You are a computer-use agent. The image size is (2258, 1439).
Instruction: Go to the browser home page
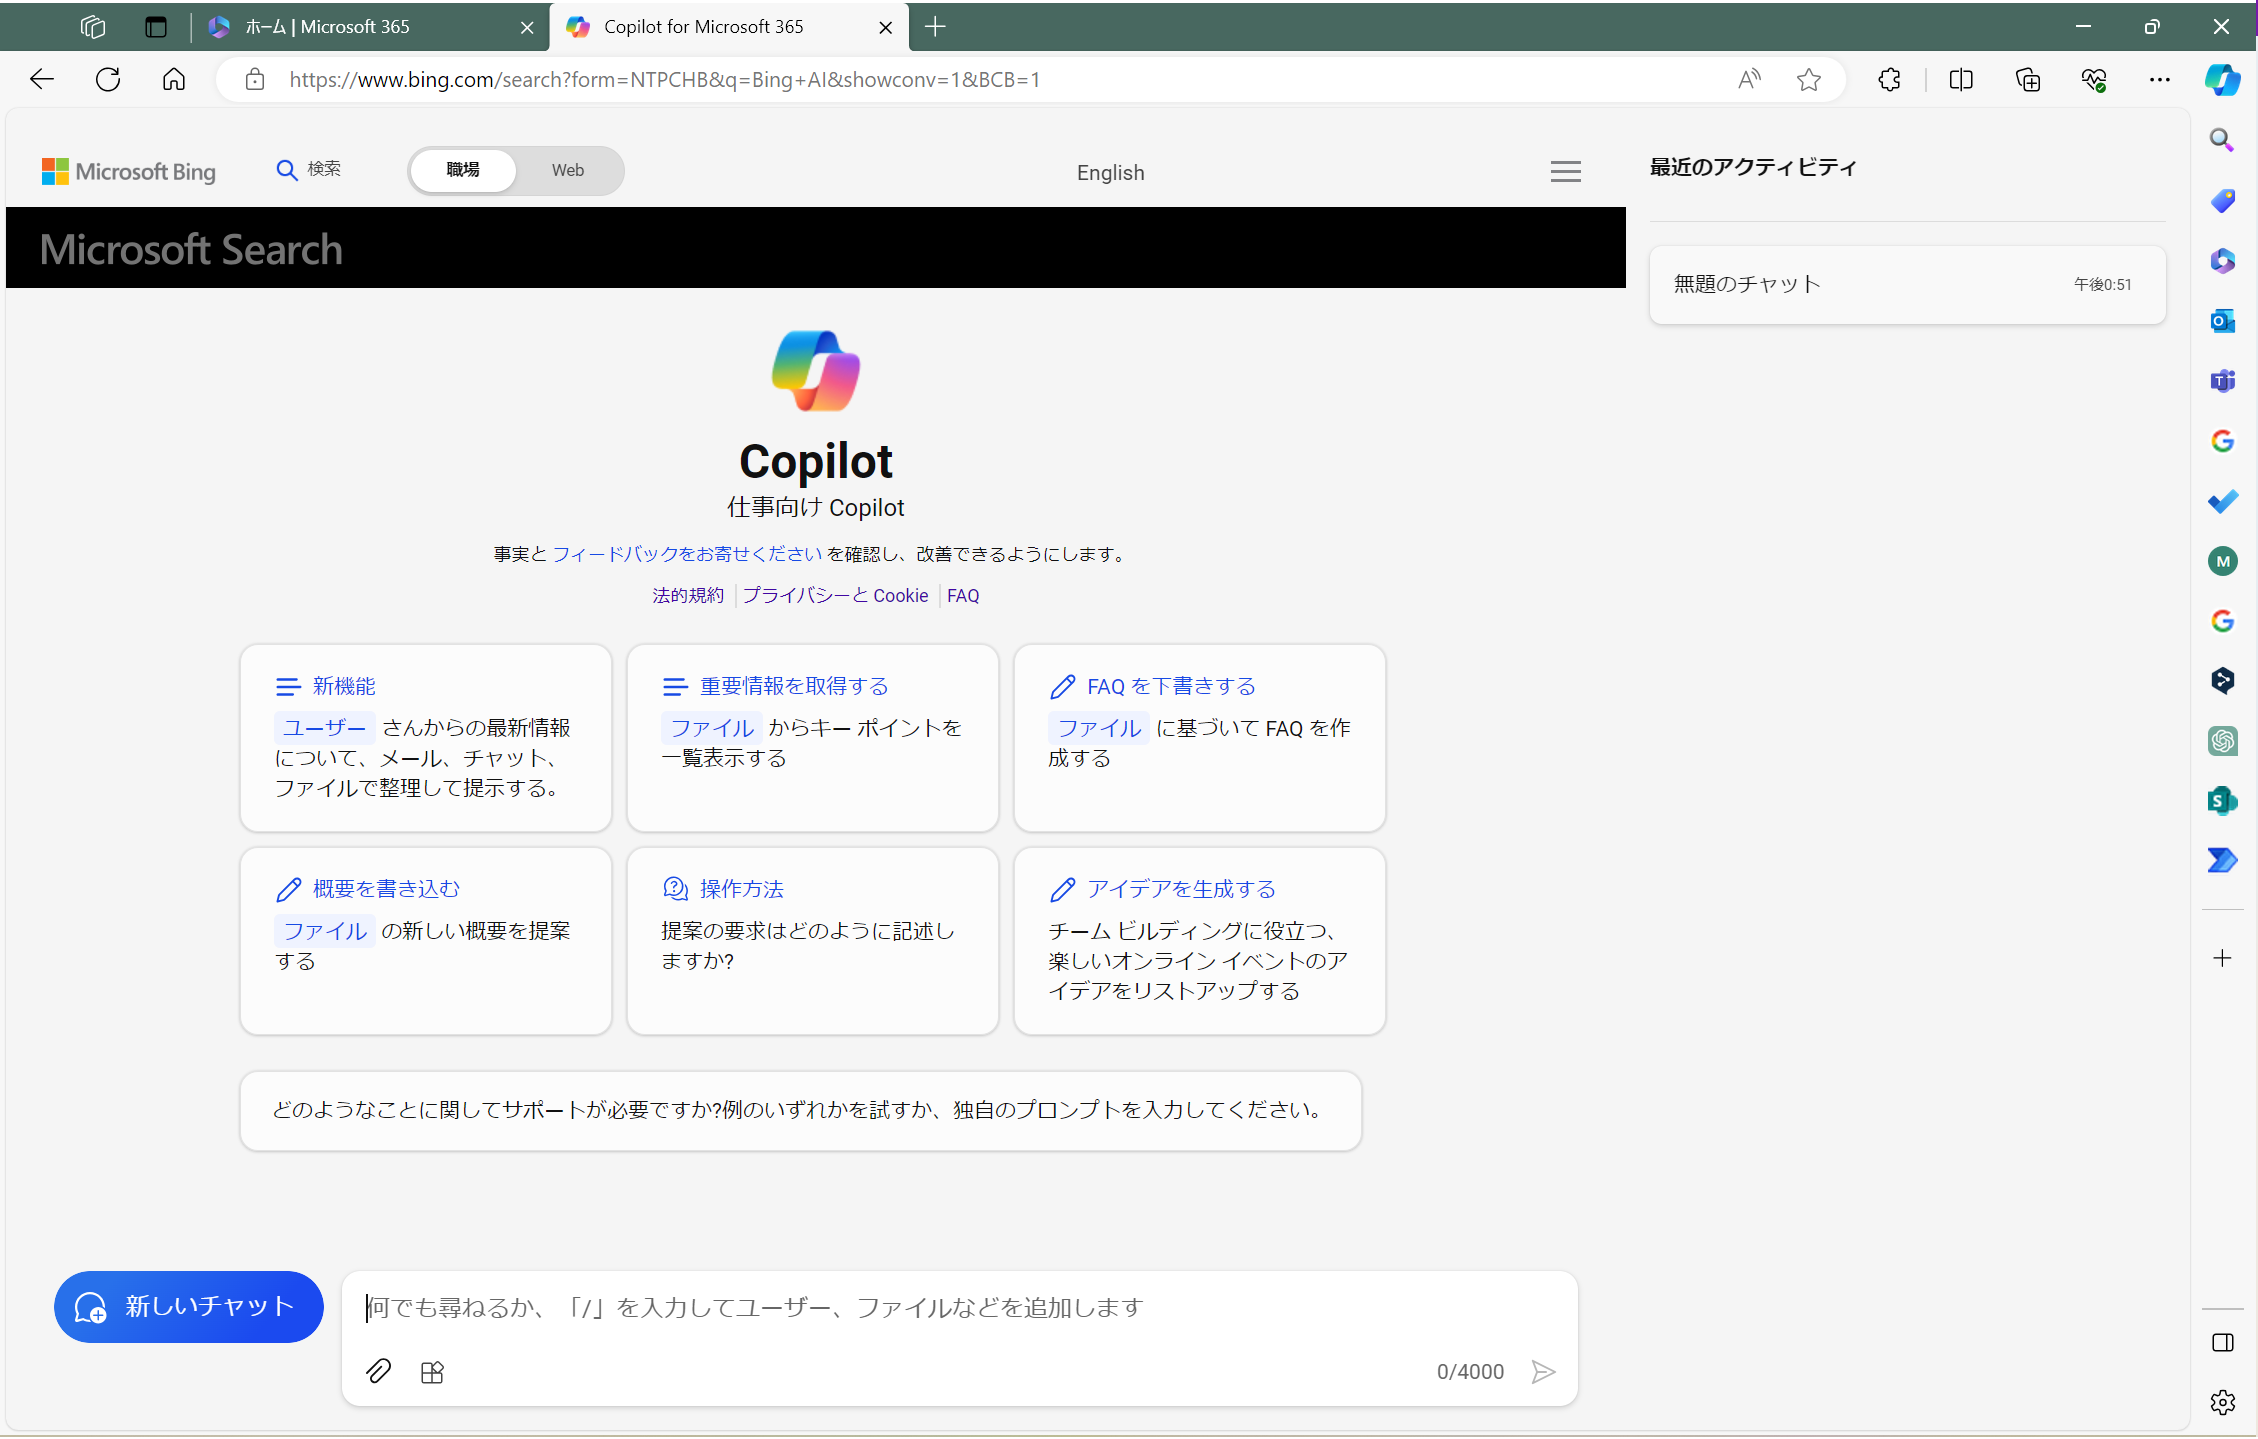point(174,80)
